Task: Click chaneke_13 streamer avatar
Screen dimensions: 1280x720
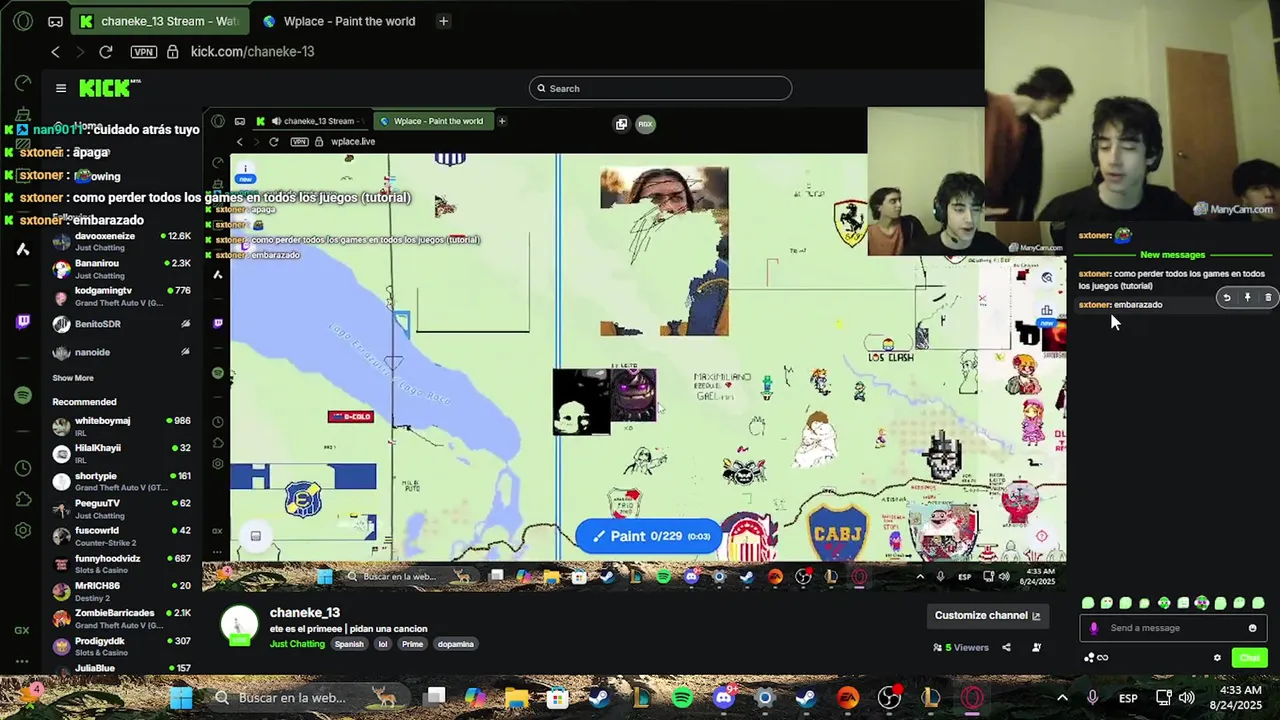Action: pyautogui.click(x=238, y=625)
